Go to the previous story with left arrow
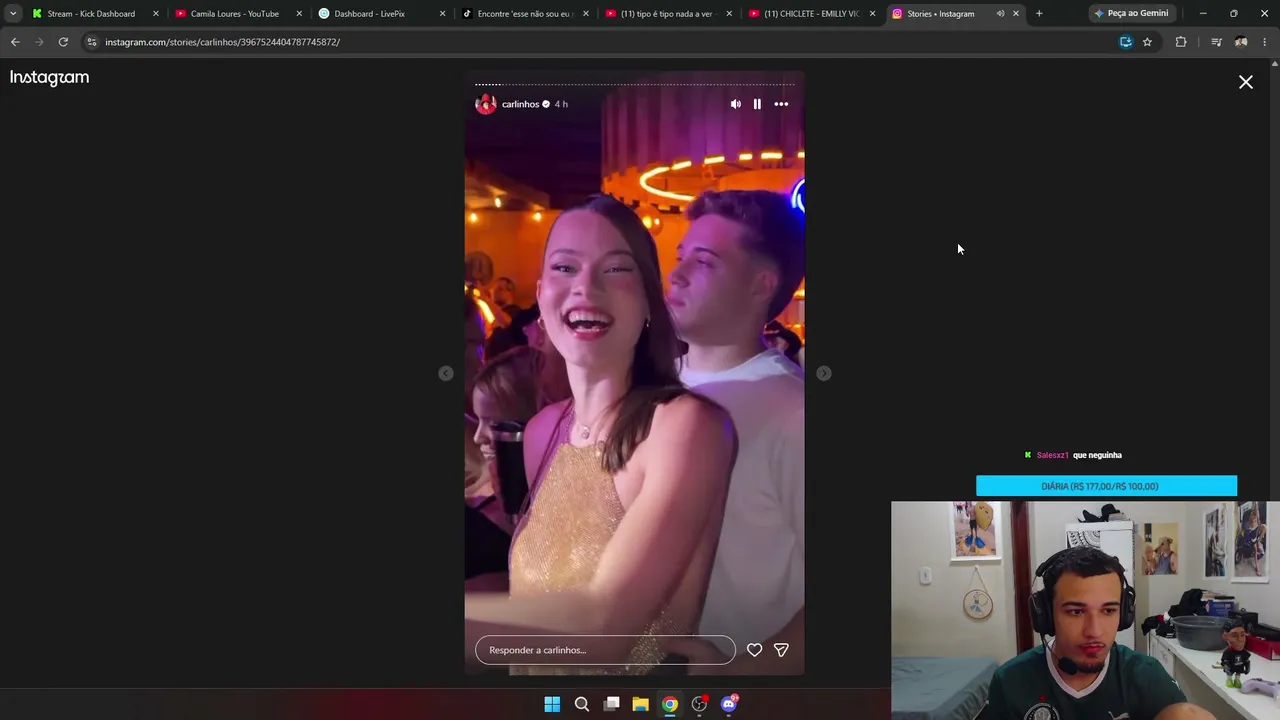The width and height of the screenshot is (1280, 720). click(x=446, y=373)
